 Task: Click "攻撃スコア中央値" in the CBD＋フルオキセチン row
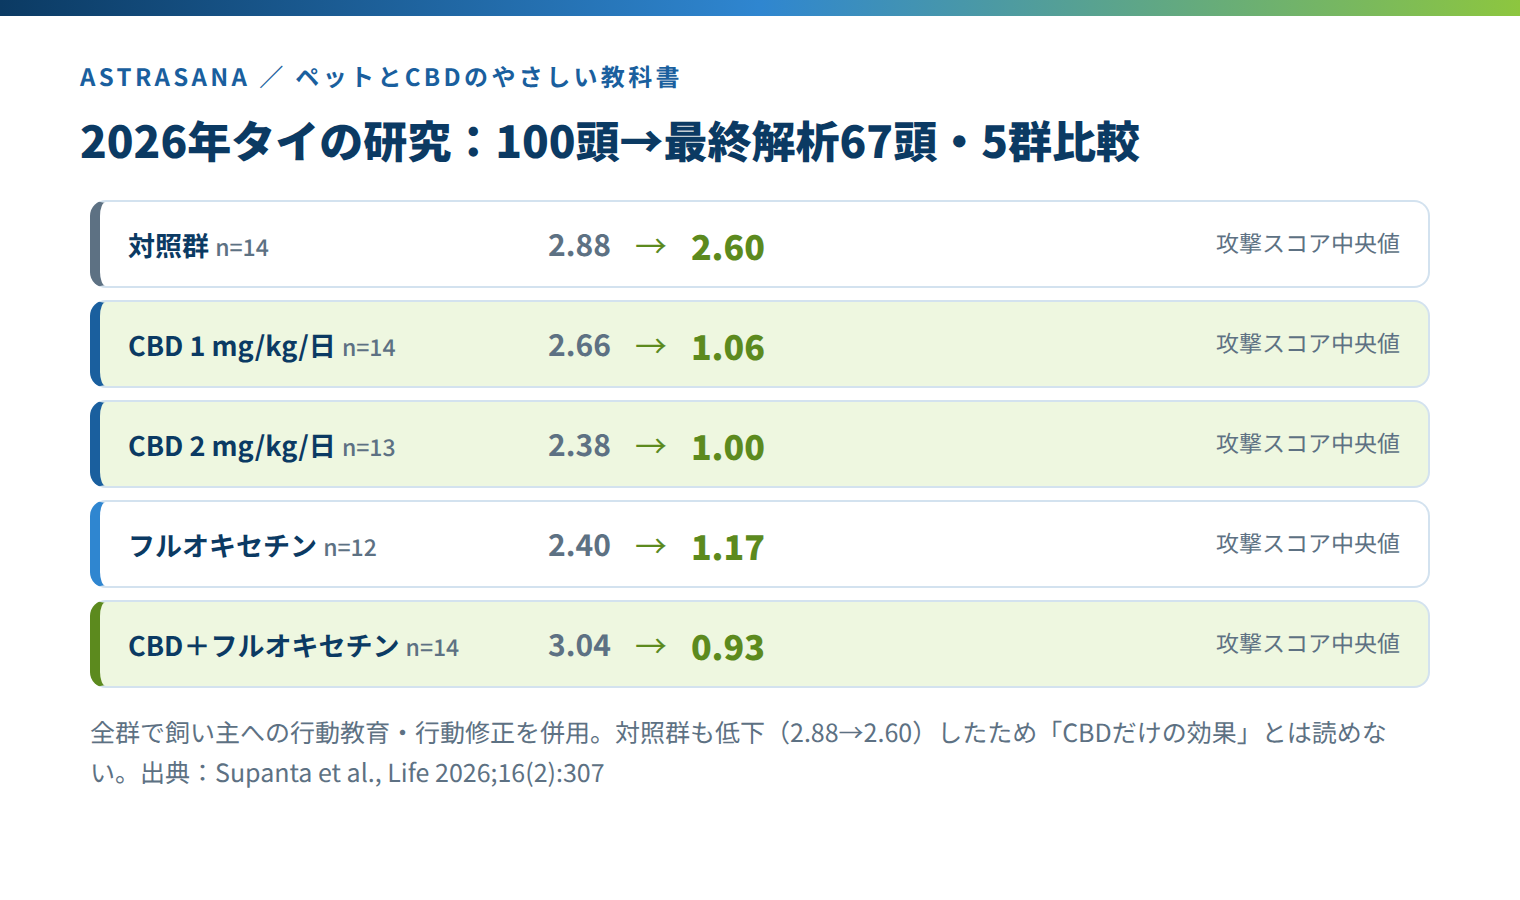coord(1308,644)
